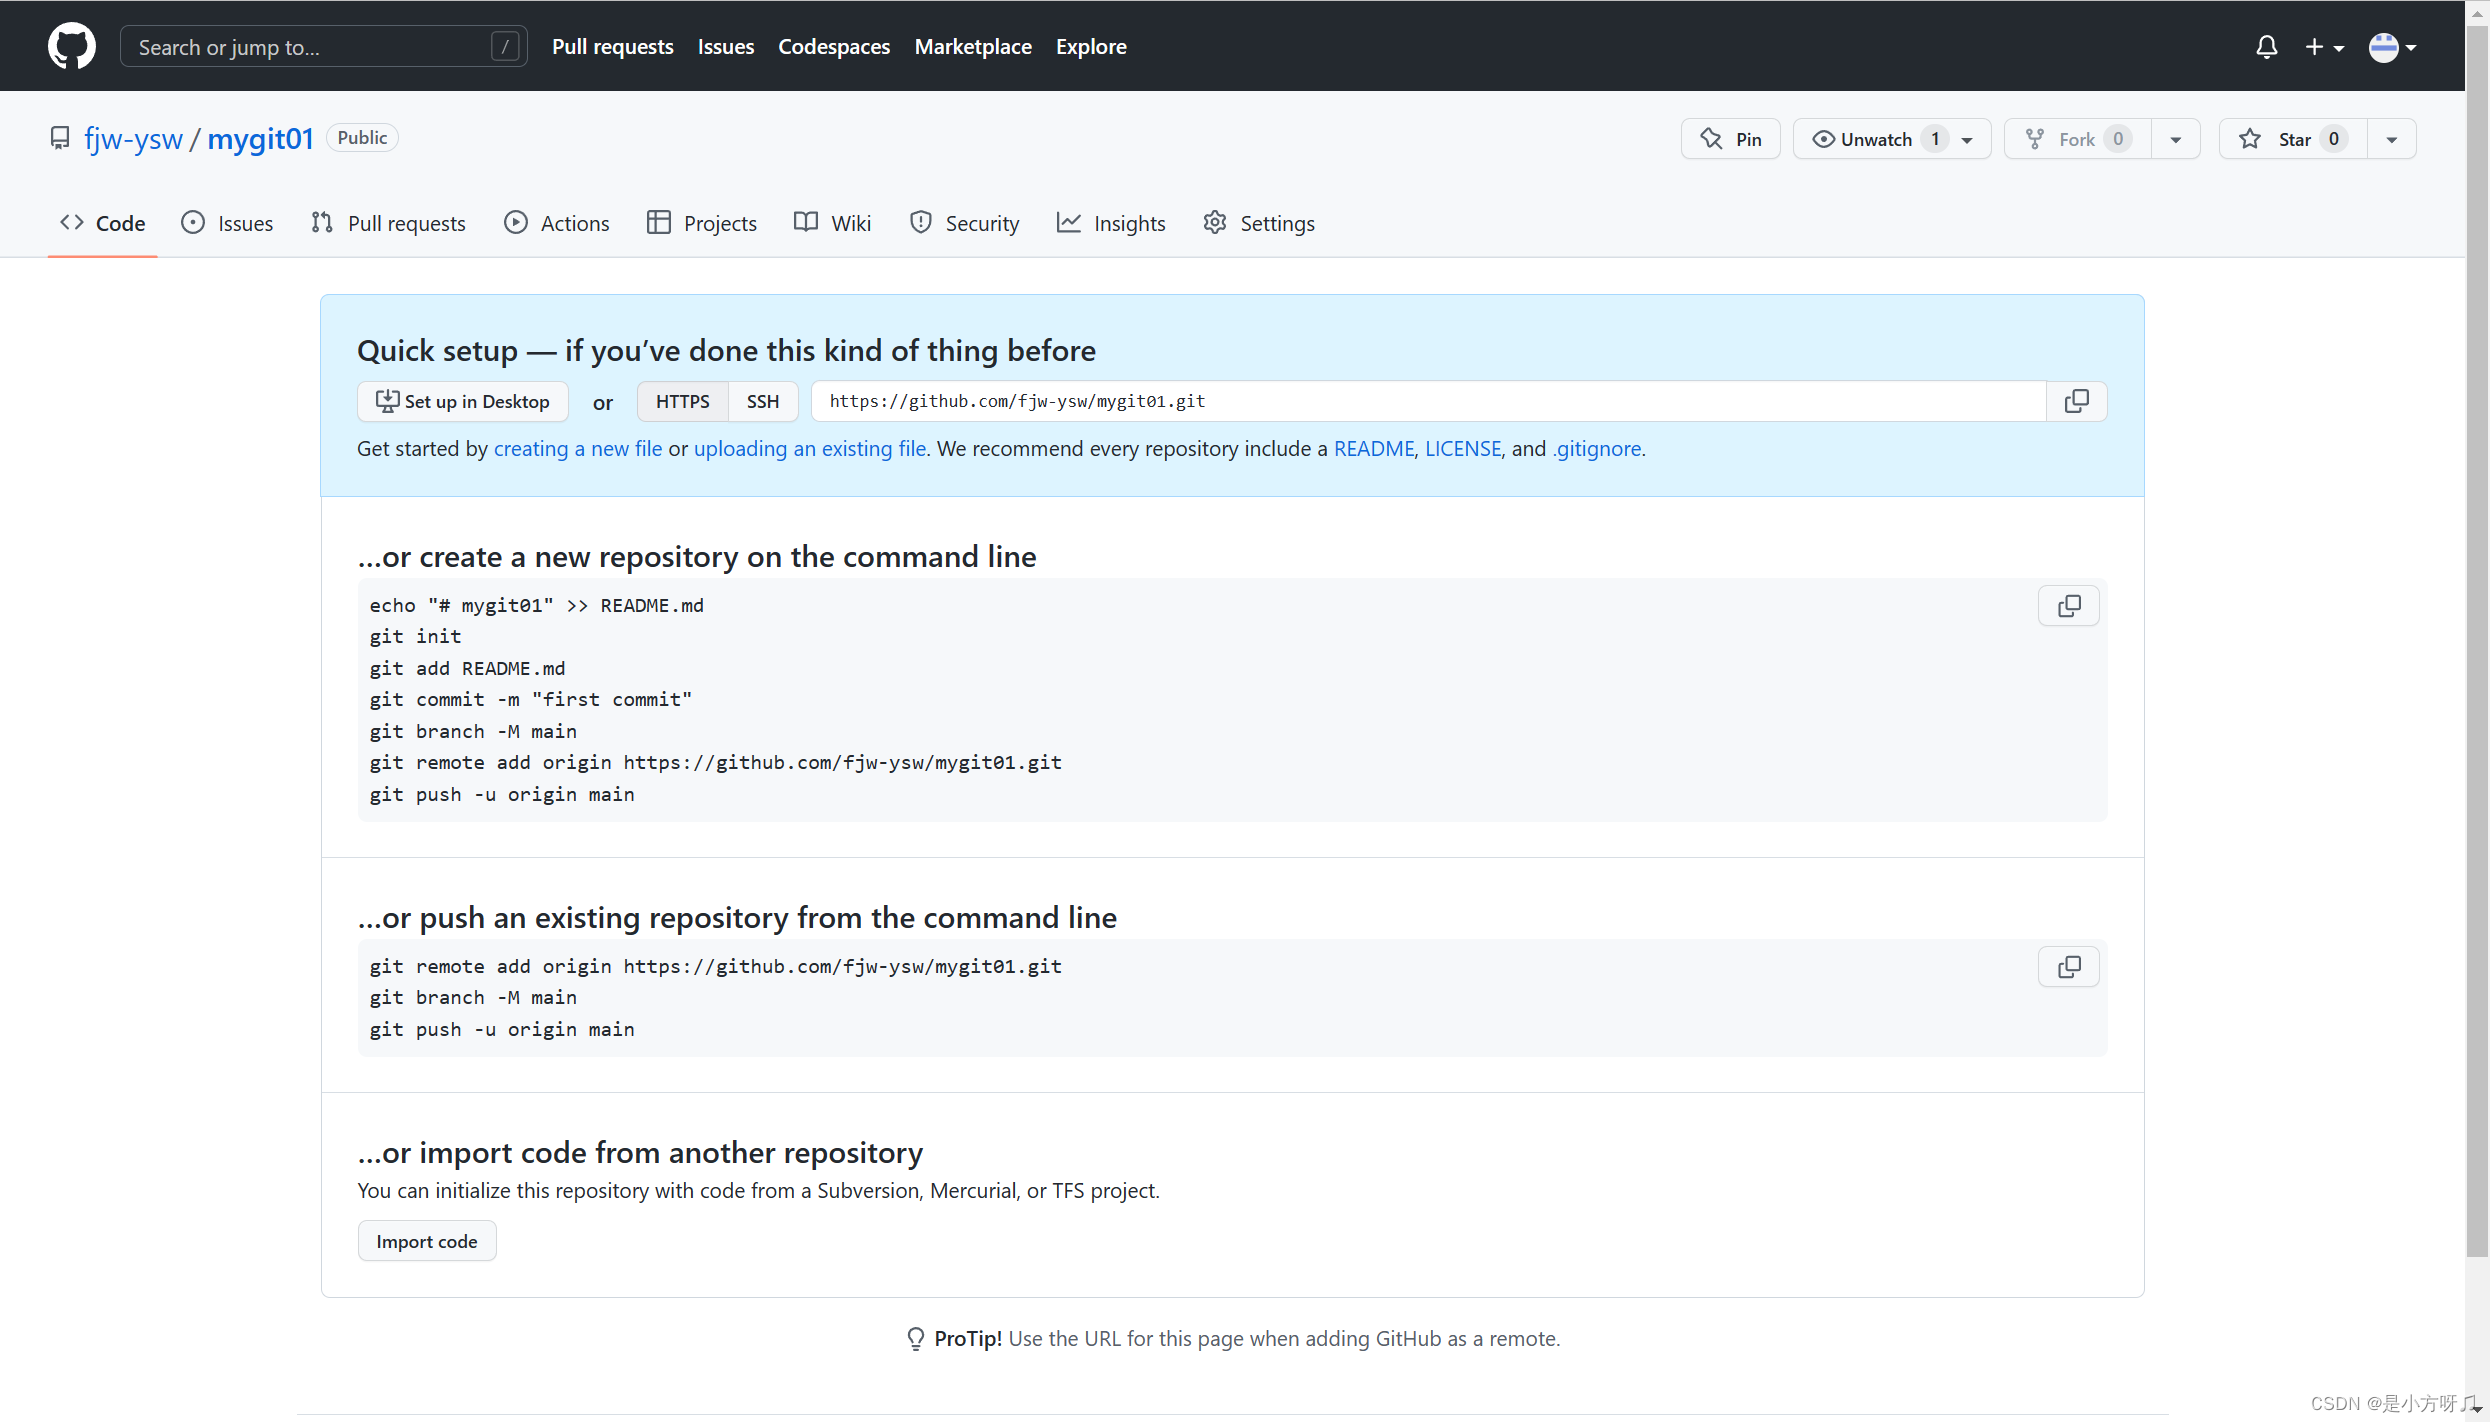The image size is (2490, 1422).
Task: Open the GitHub home logo
Action: pyautogui.click(x=72, y=46)
